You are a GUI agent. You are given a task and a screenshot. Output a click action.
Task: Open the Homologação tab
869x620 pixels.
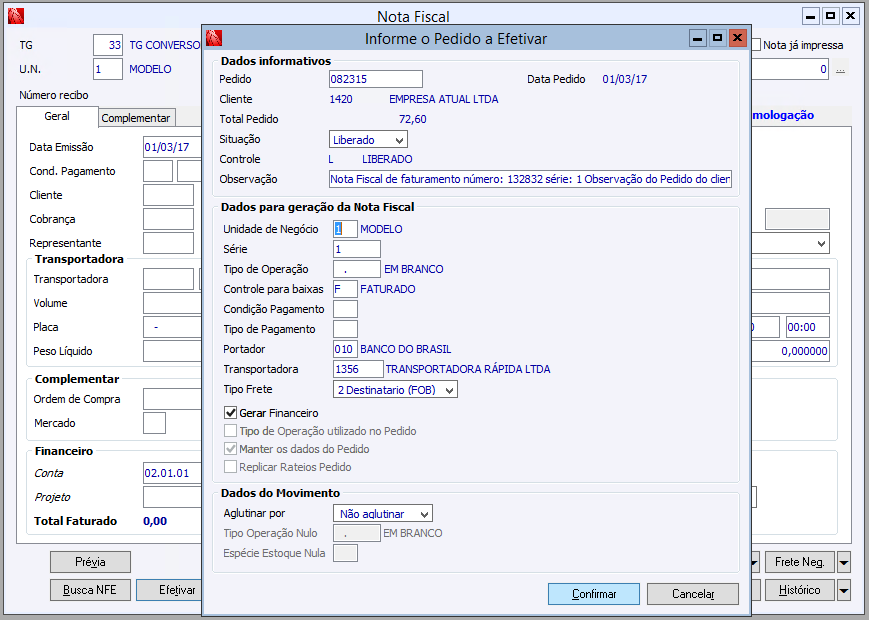click(783, 115)
